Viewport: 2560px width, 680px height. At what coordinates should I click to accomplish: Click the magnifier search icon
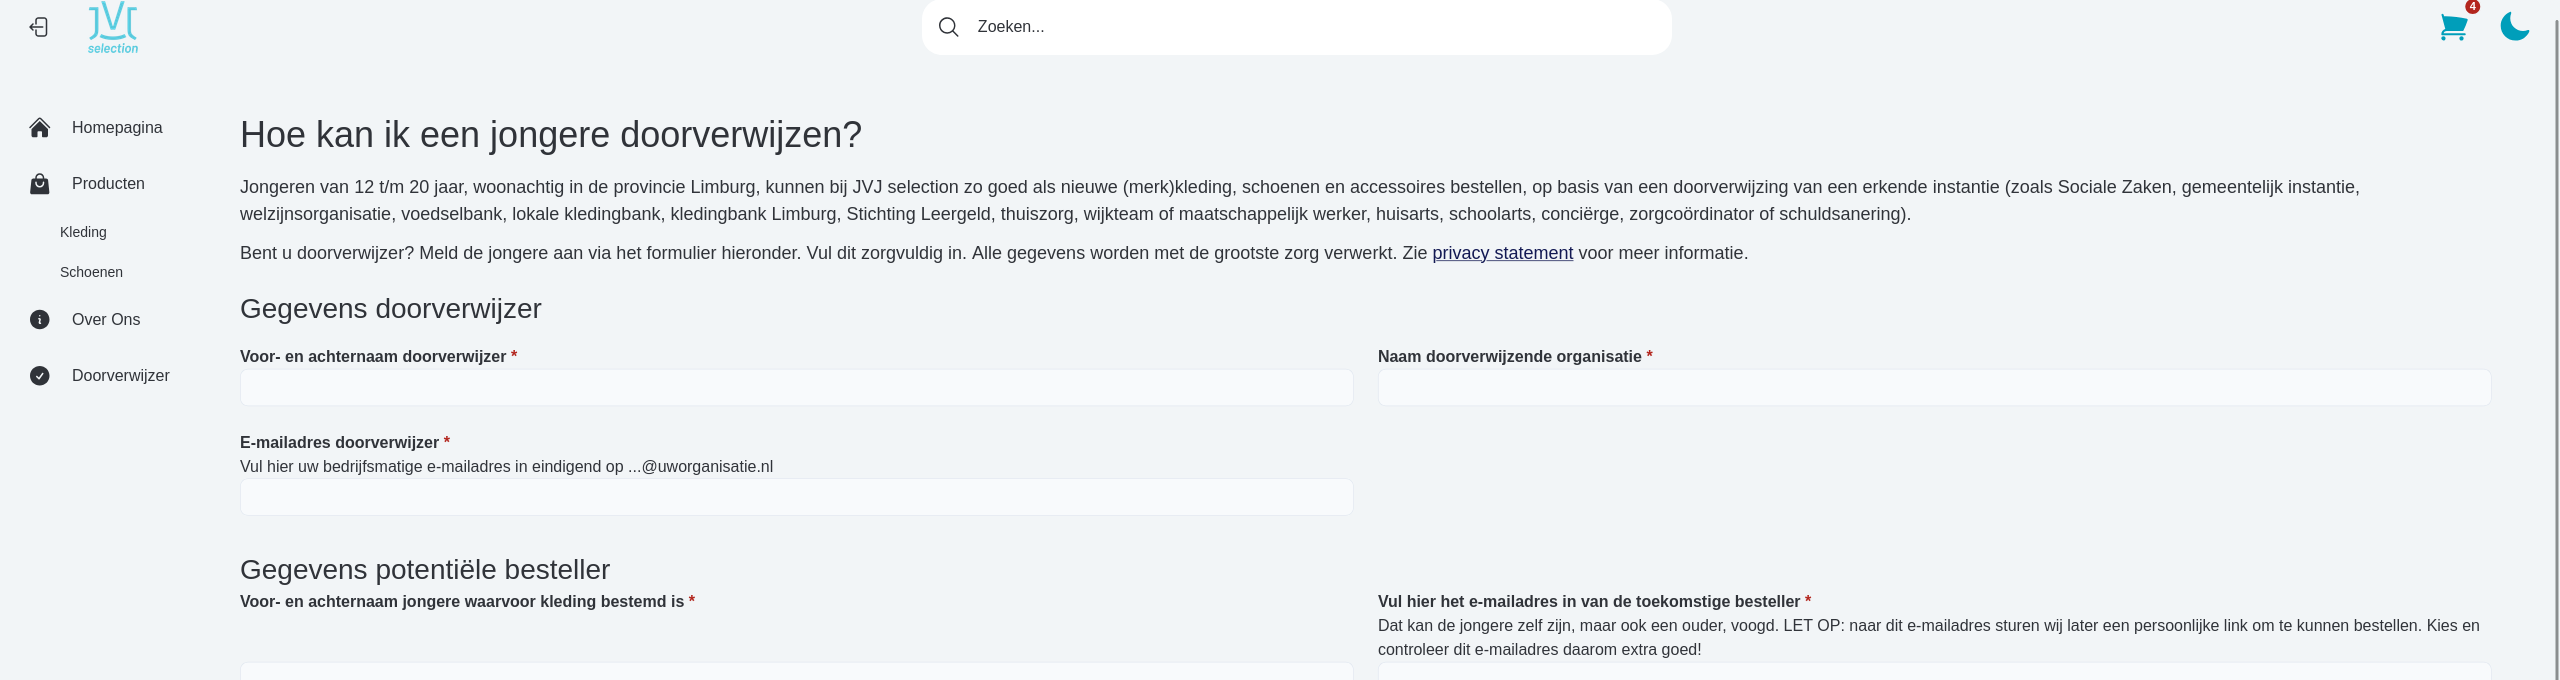click(x=948, y=27)
